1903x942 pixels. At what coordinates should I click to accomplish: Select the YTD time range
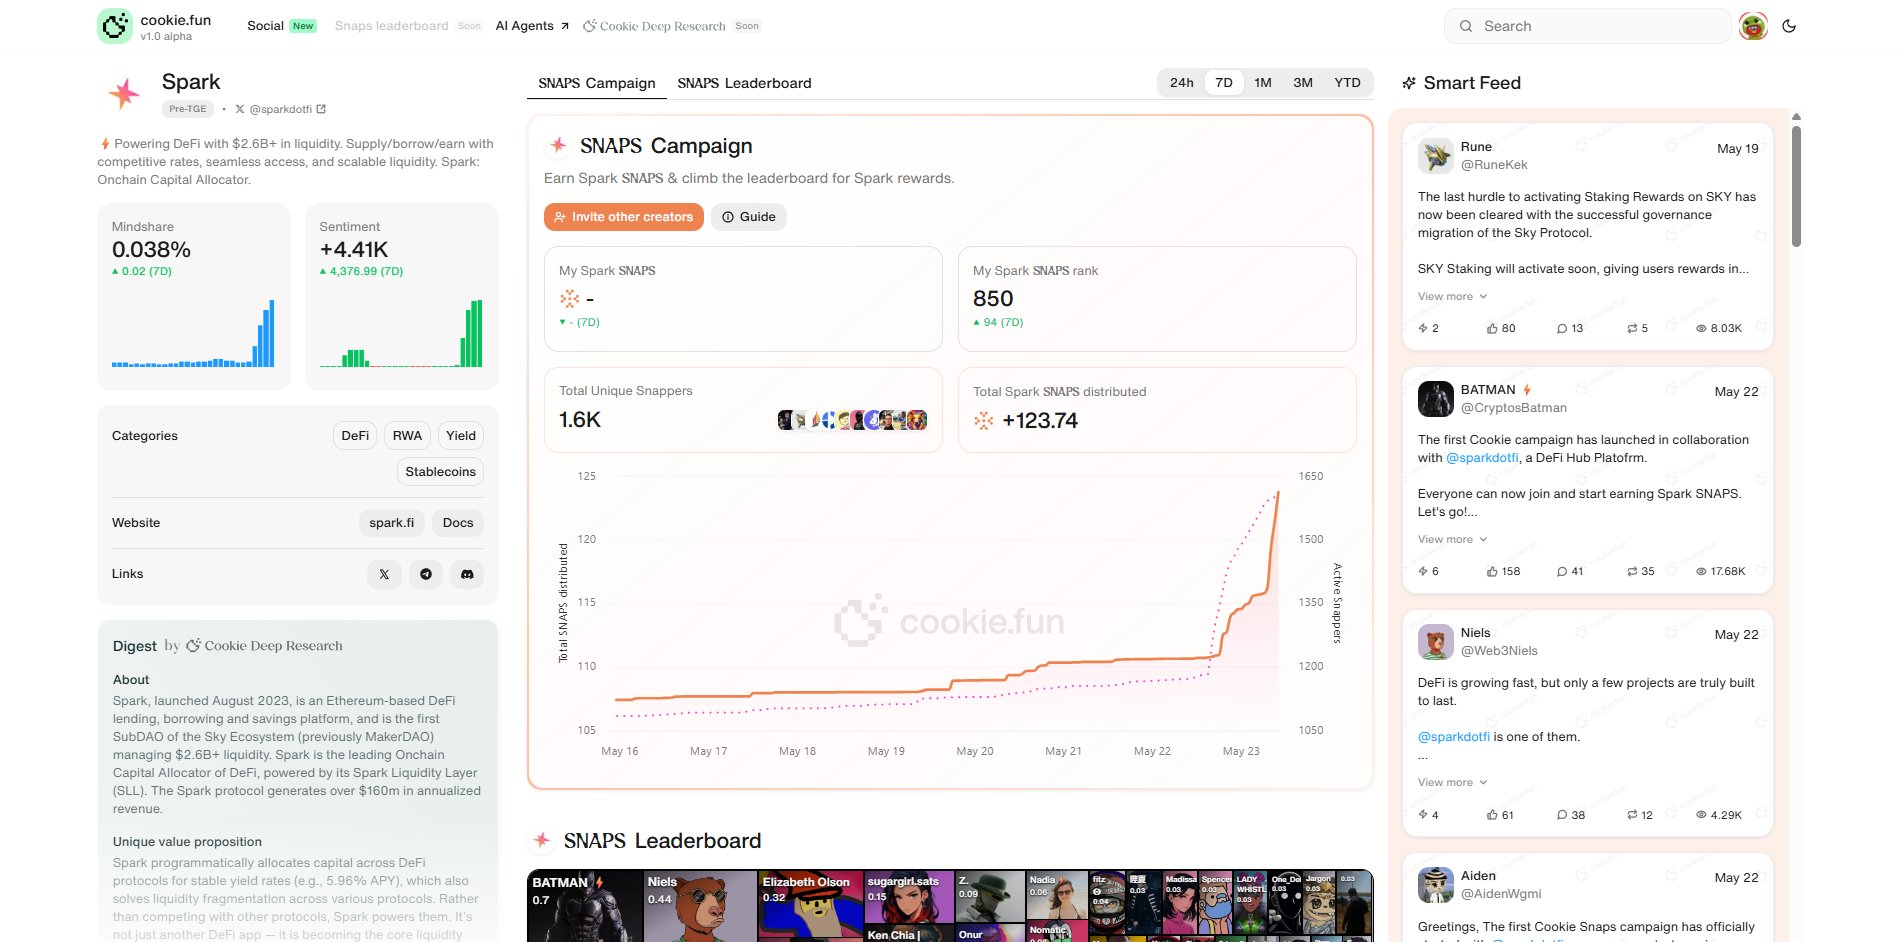point(1347,83)
